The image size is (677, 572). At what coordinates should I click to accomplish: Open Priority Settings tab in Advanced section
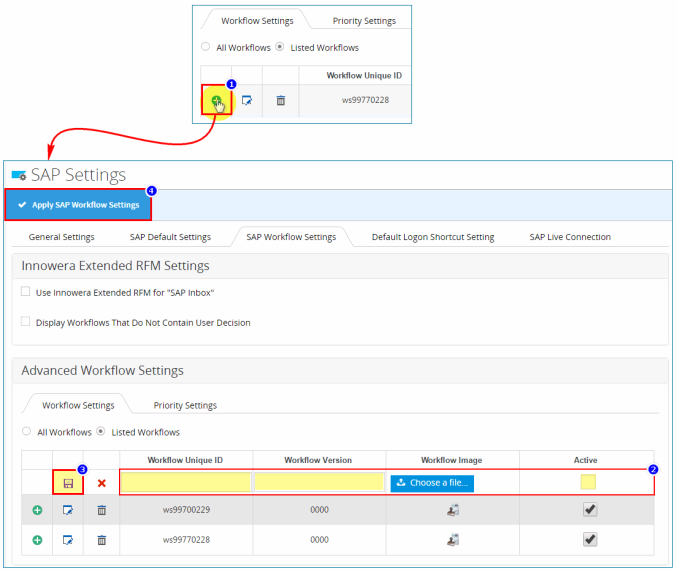[x=185, y=405]
